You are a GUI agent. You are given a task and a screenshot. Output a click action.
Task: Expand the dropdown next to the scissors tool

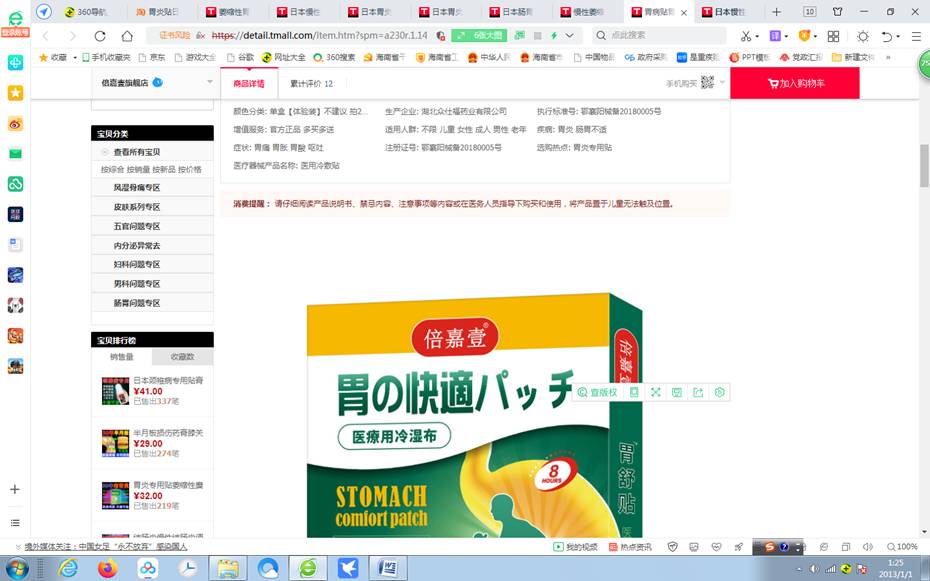coord(757,34)
